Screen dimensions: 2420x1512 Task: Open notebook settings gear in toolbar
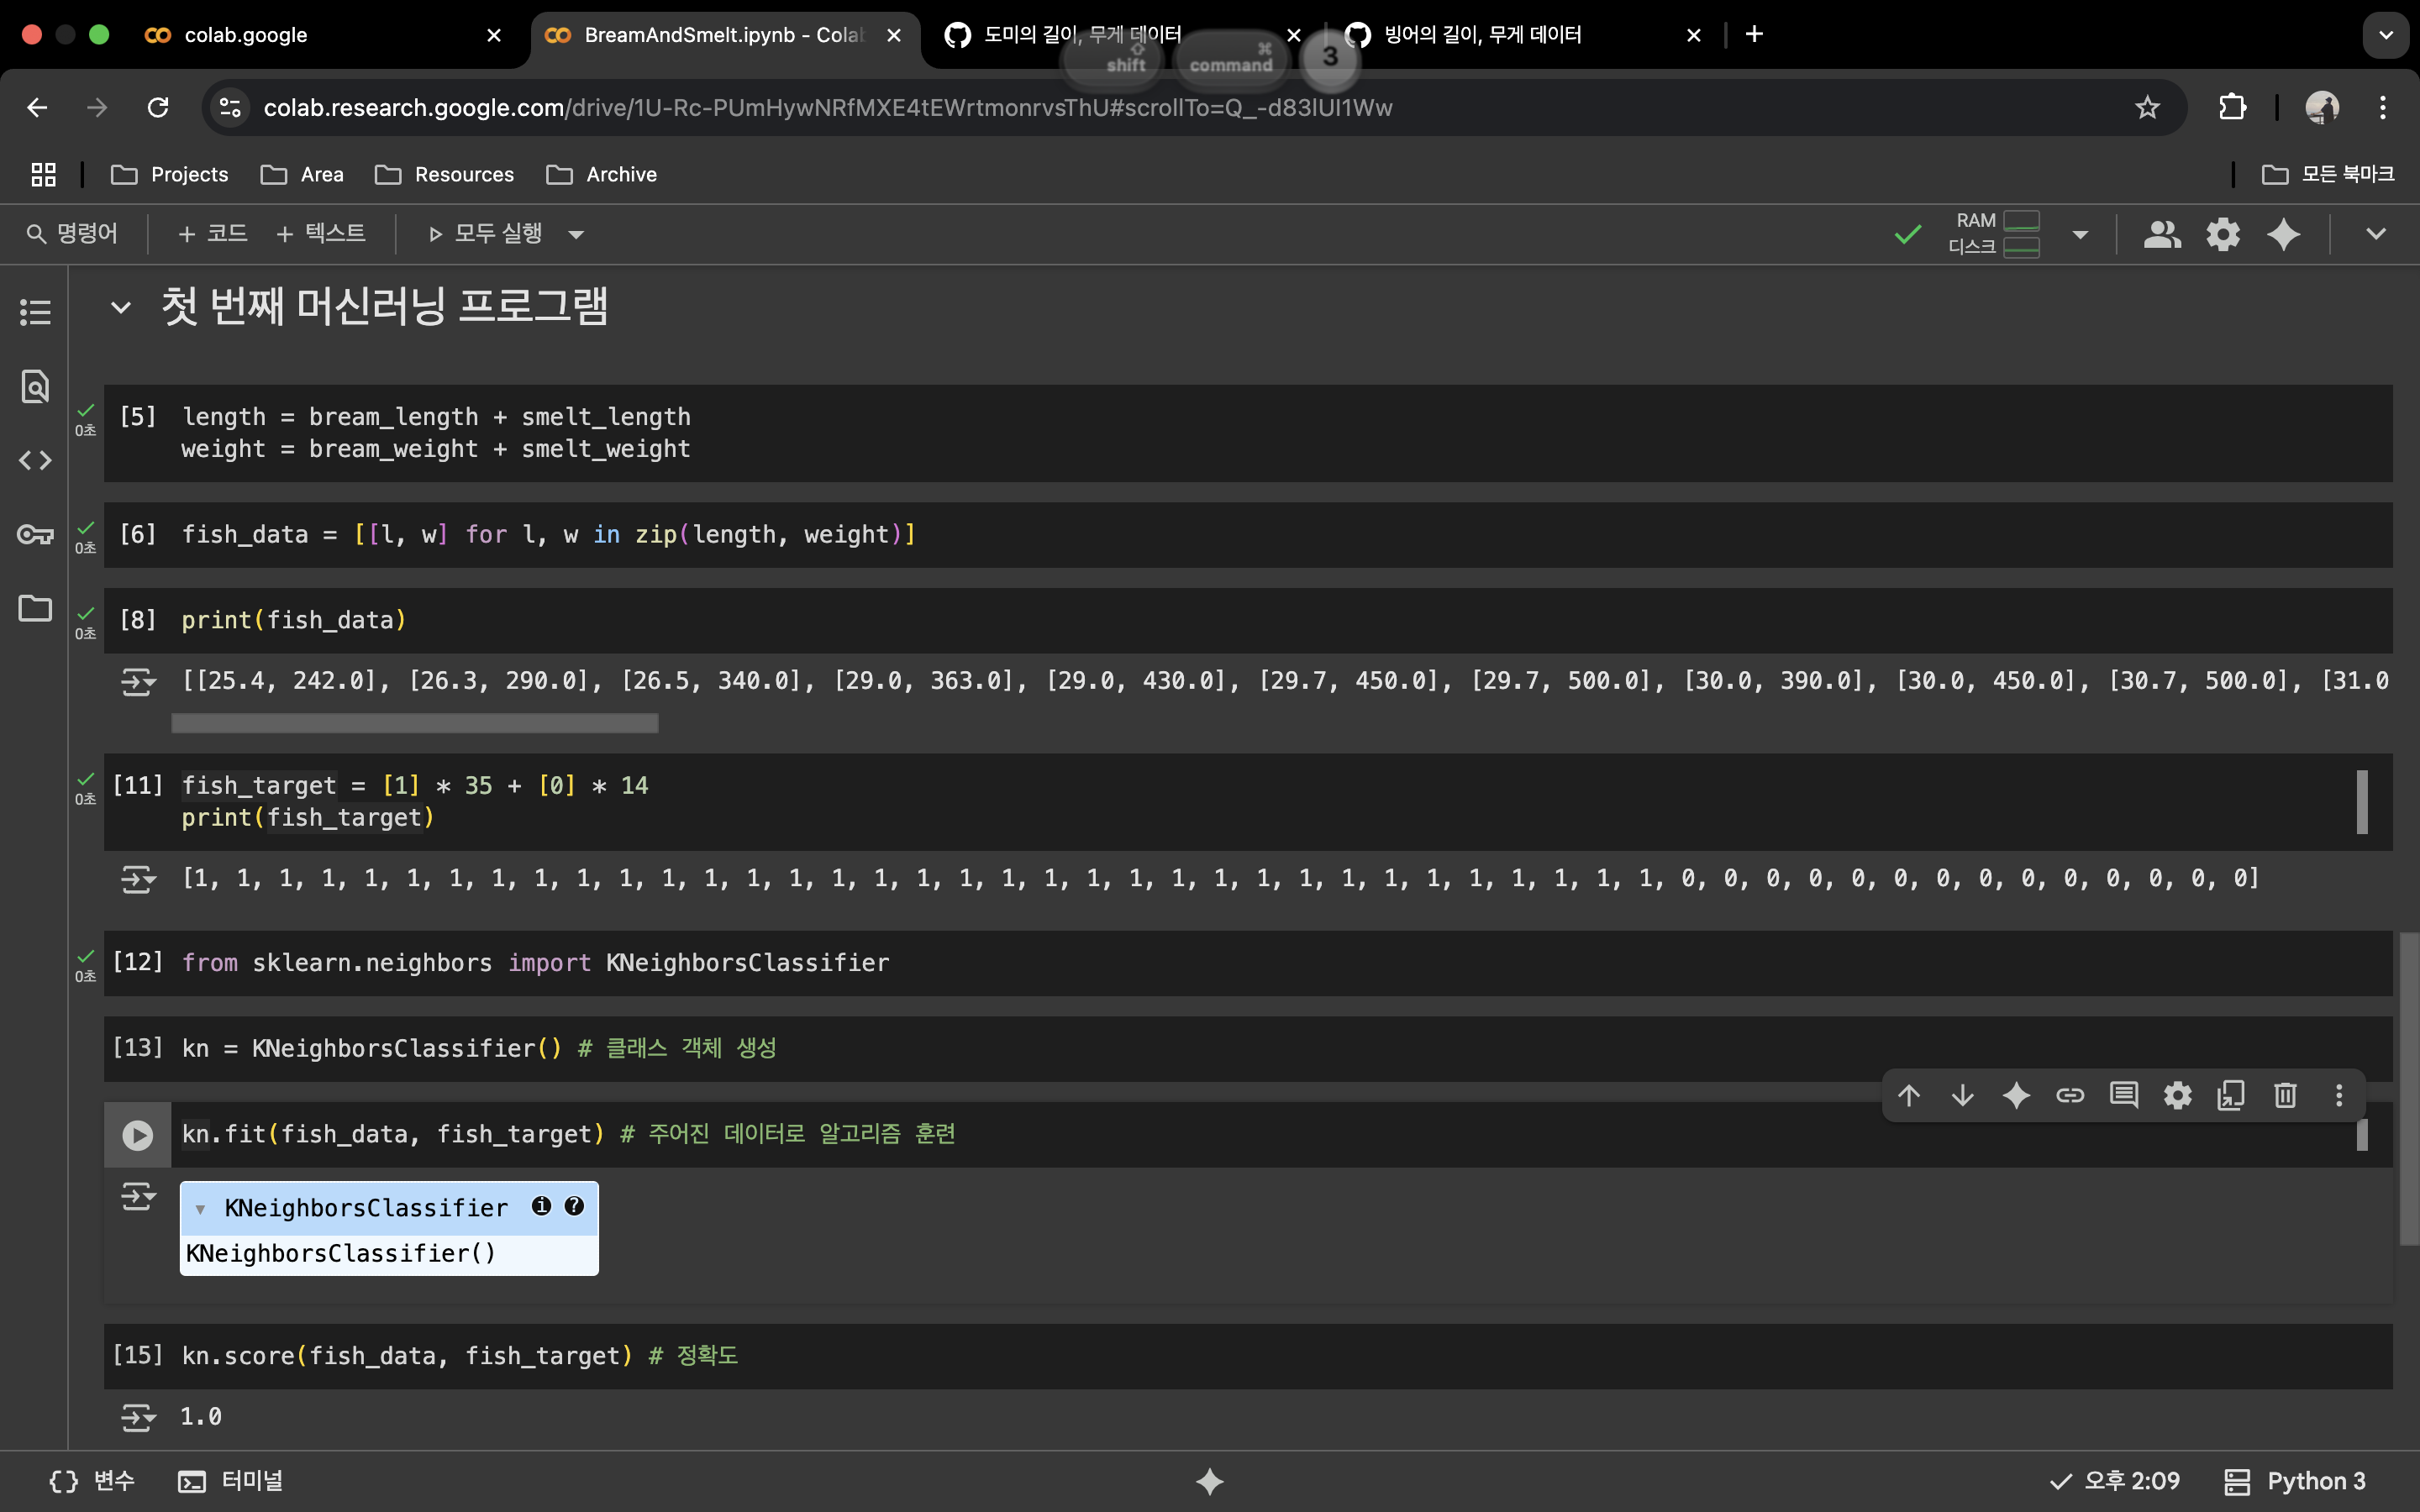[2222, 234]
